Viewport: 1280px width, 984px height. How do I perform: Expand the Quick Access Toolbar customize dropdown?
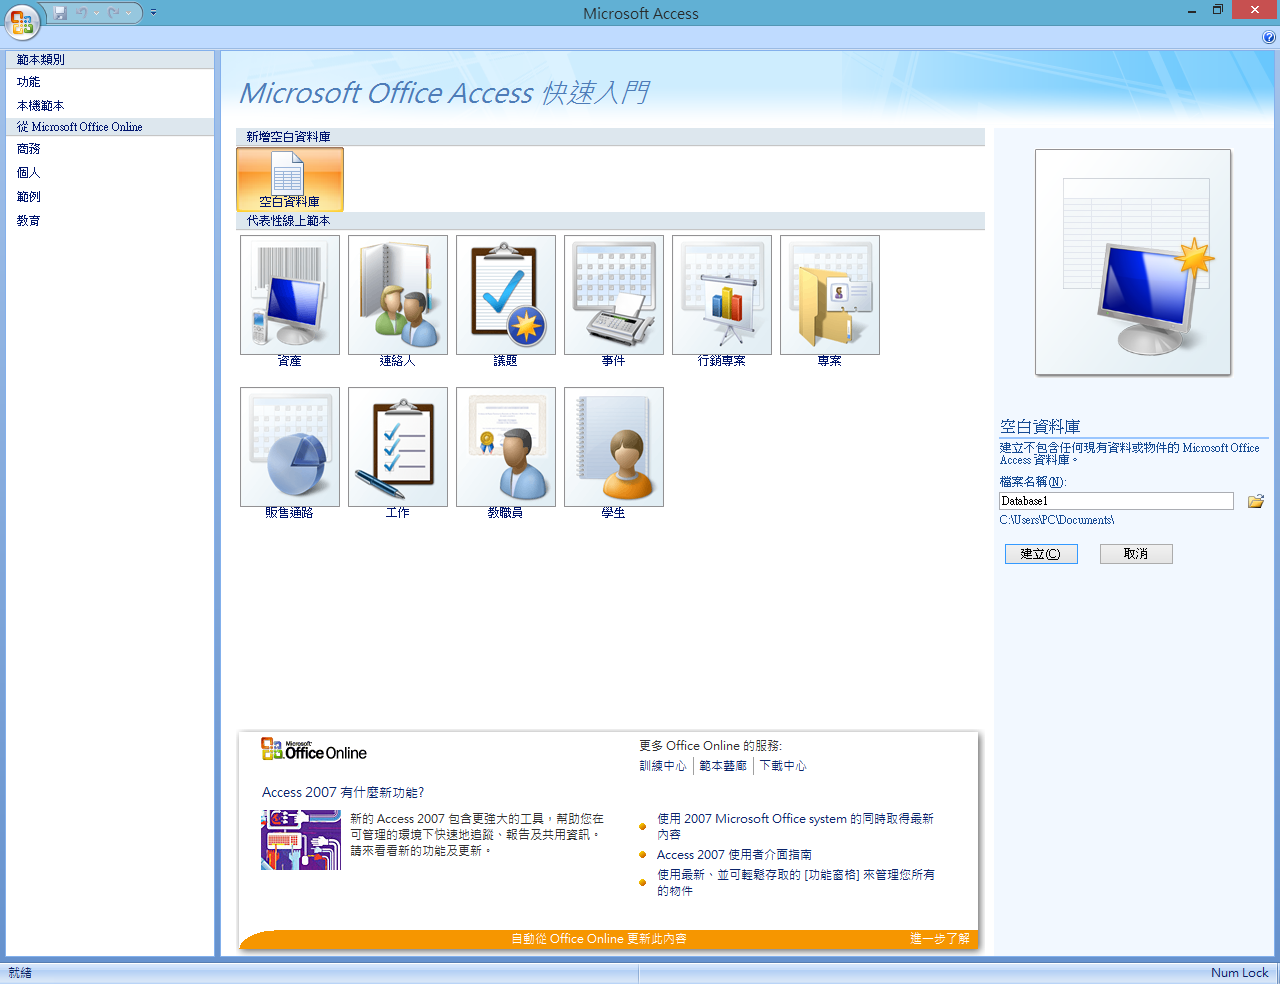(154, 13)
